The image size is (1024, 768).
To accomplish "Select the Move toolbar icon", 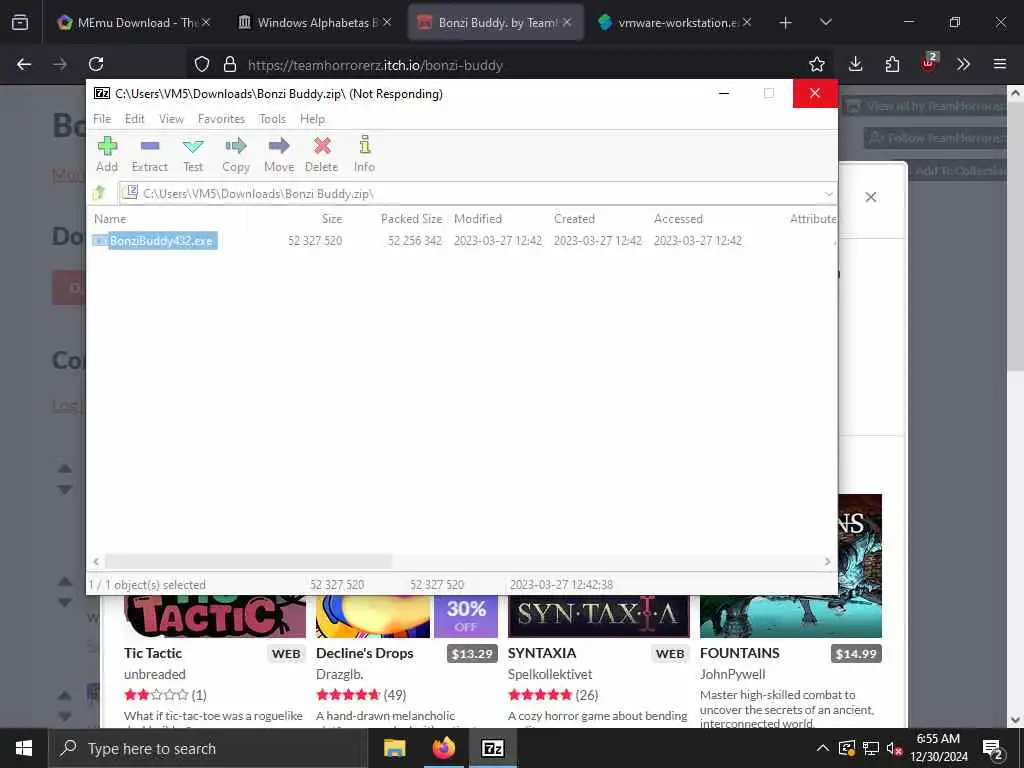I will coord(279,154).
